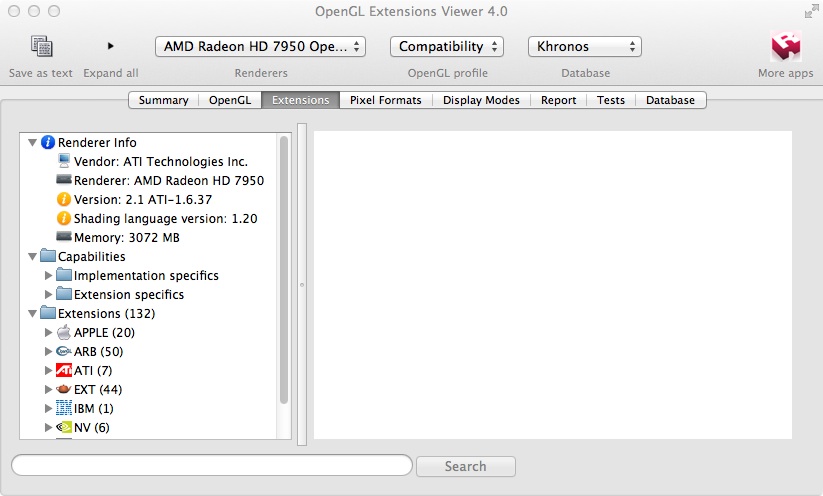Click the Implementation specifics folder icon
The image size is (823, 496).
point(64,275)
